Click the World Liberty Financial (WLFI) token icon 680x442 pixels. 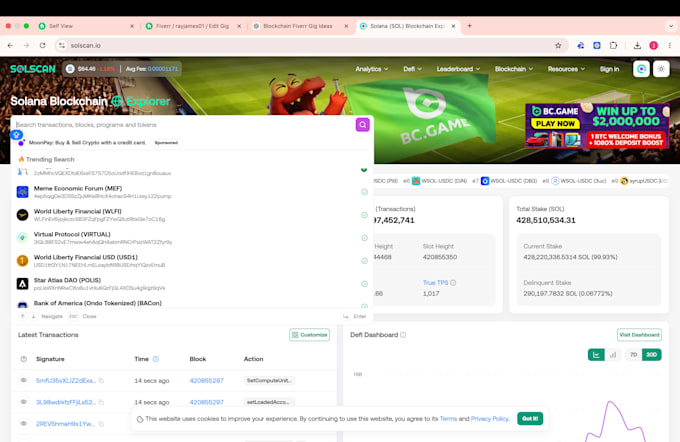23,215
